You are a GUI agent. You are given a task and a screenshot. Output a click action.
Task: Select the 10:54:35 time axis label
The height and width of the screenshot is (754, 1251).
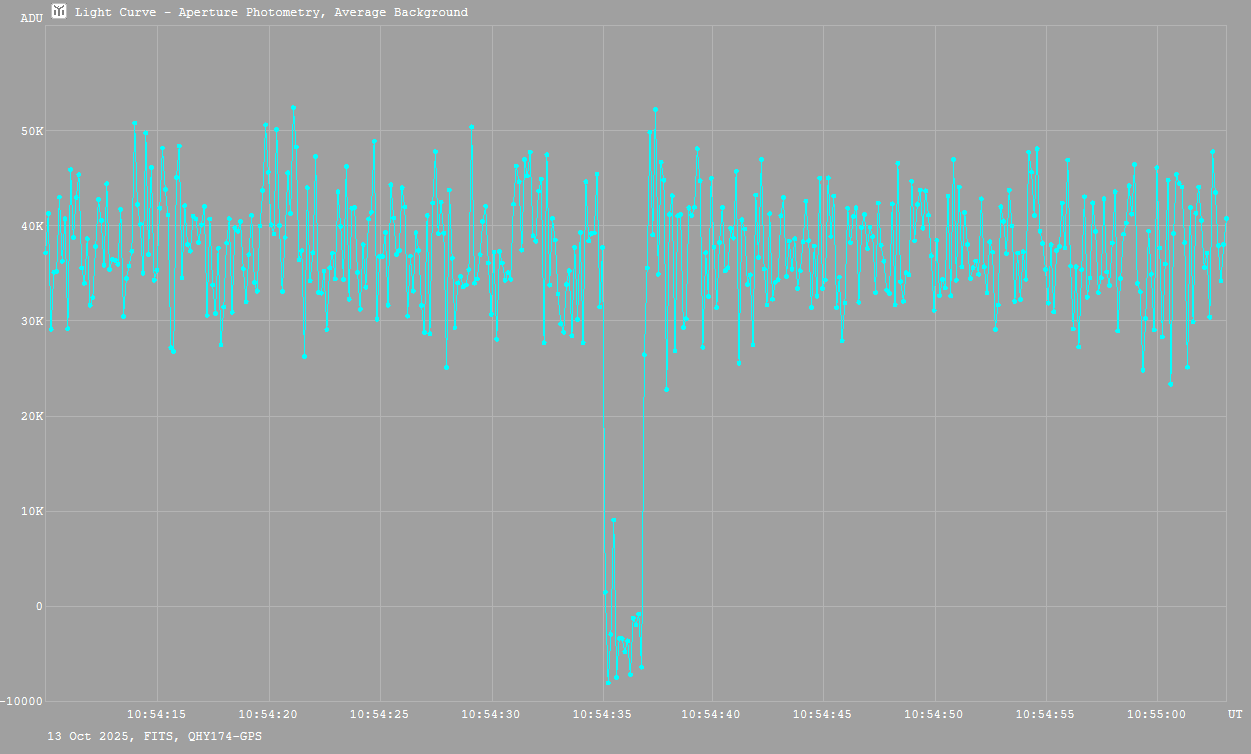click(601, 714)
